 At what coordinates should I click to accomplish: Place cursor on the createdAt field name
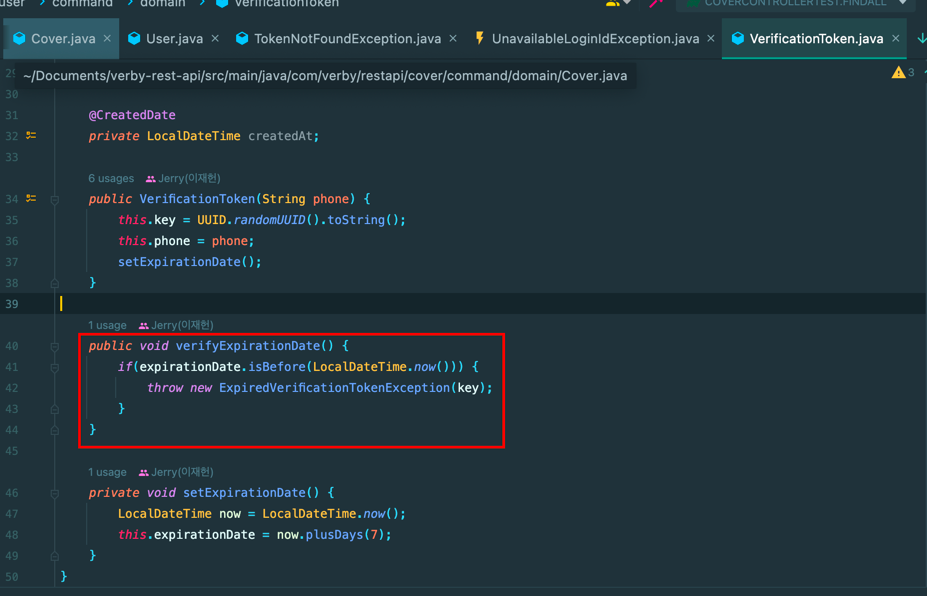280,136
